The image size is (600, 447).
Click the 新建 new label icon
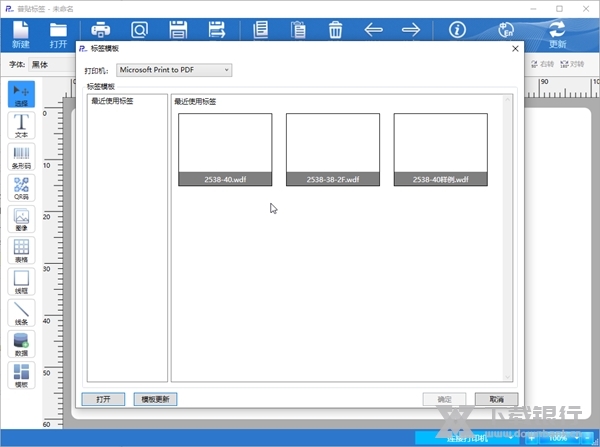tap(21, 35)
